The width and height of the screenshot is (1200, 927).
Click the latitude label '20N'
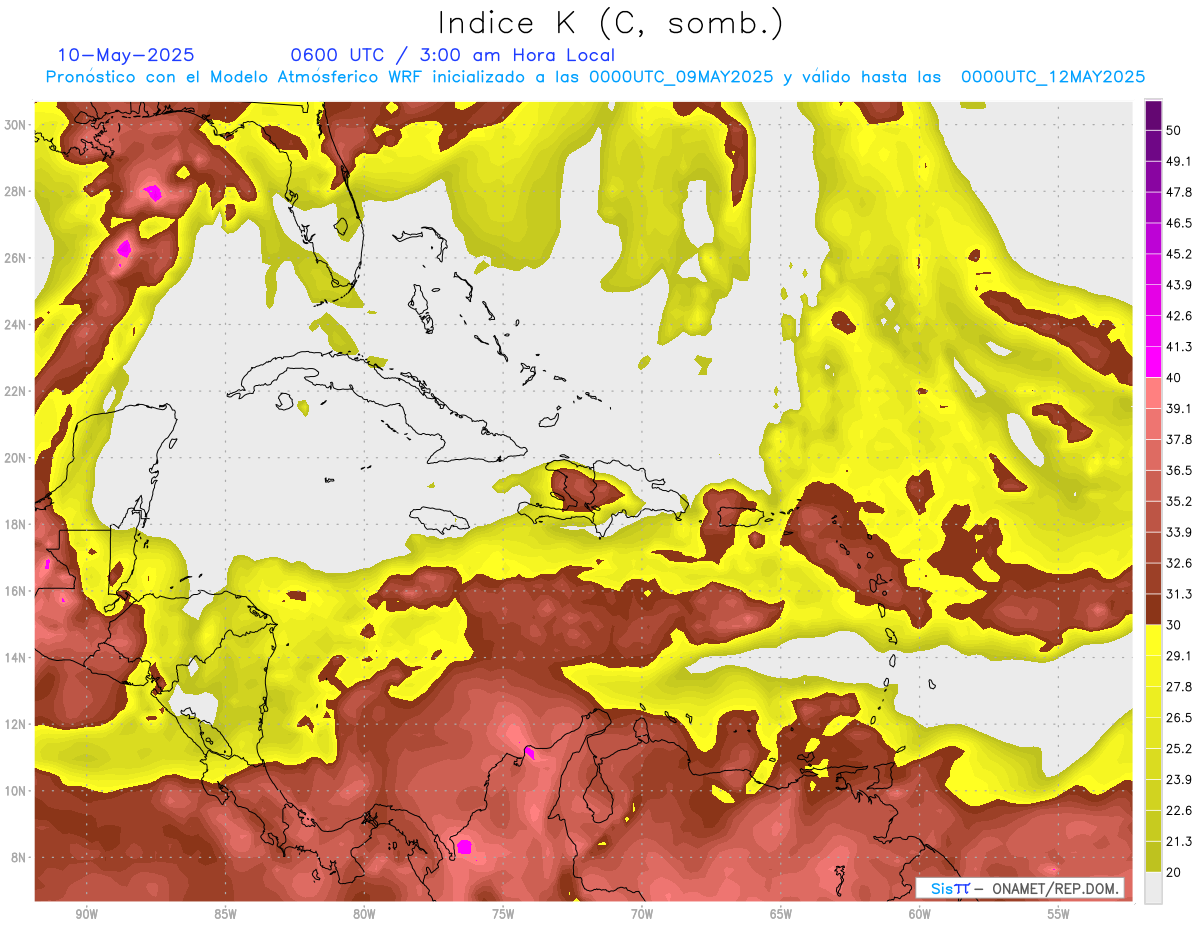pos(16,458)
